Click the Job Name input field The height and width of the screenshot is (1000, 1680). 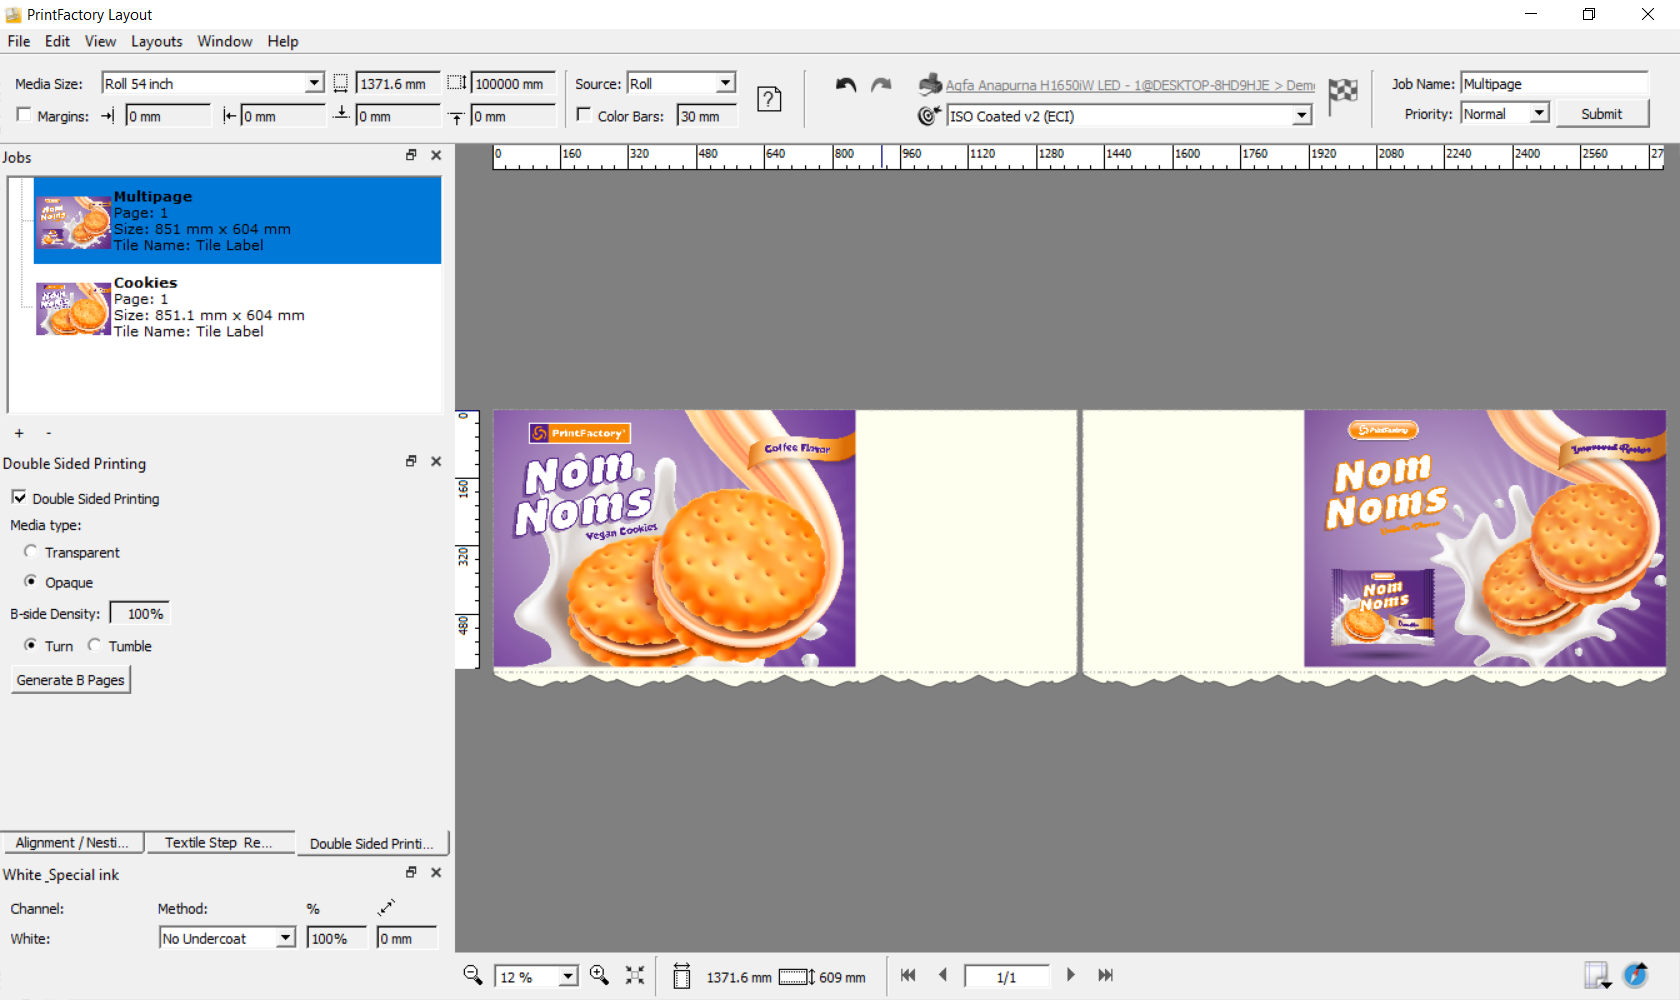tap(1553, 84)
